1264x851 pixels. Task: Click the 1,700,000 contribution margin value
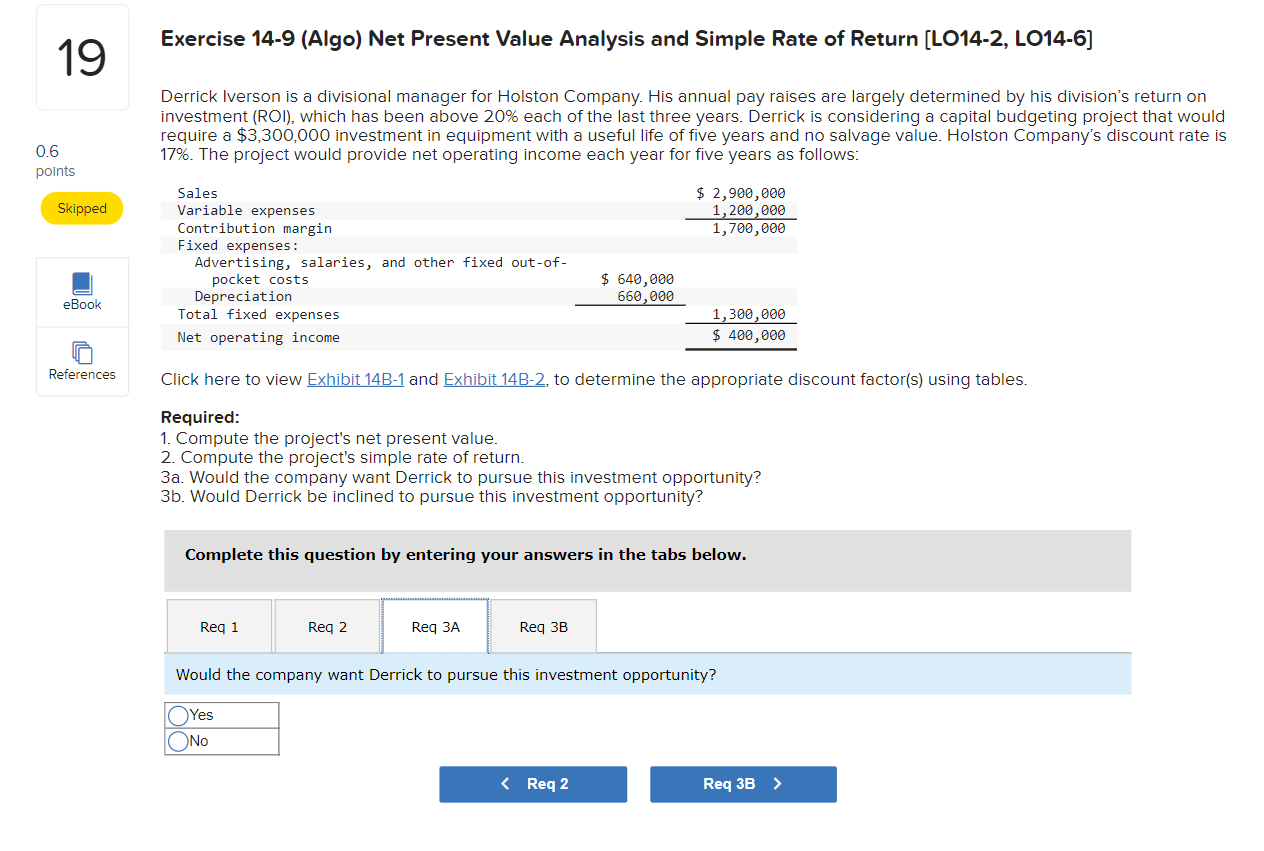(x=748, y=228)
